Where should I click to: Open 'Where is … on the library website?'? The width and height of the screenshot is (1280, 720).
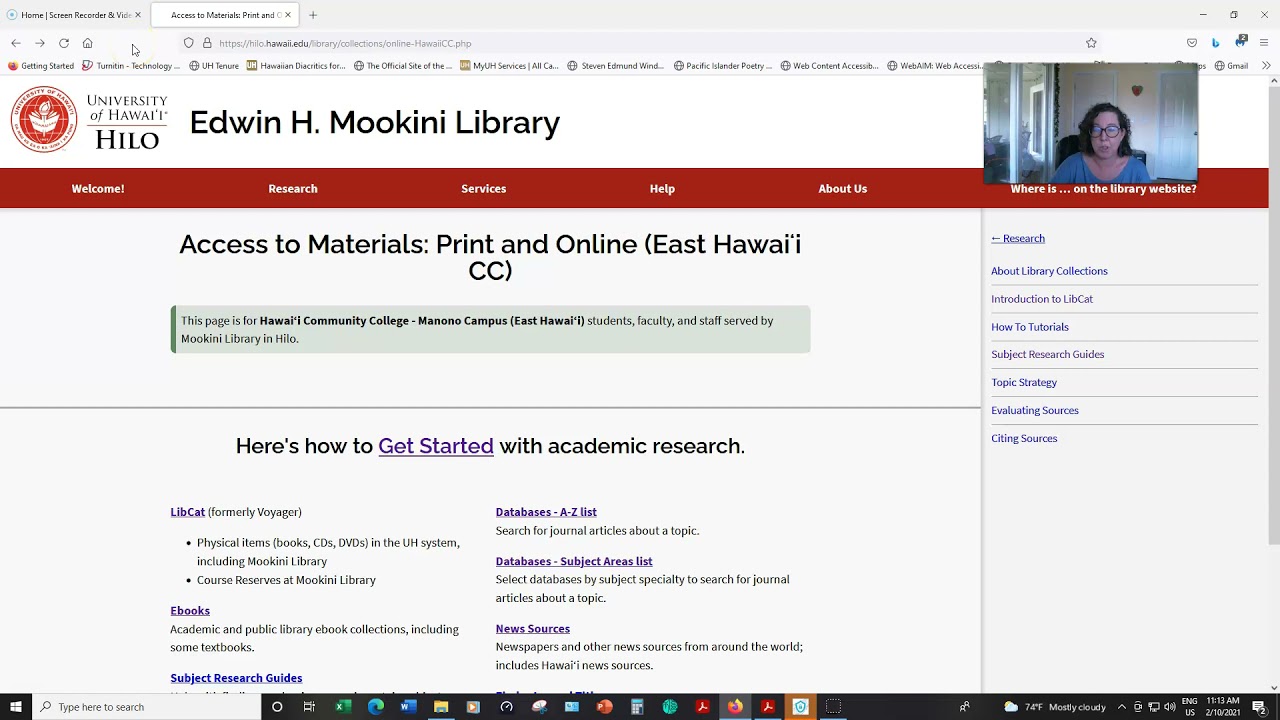pyautogui.click(x=1103, y=188)
